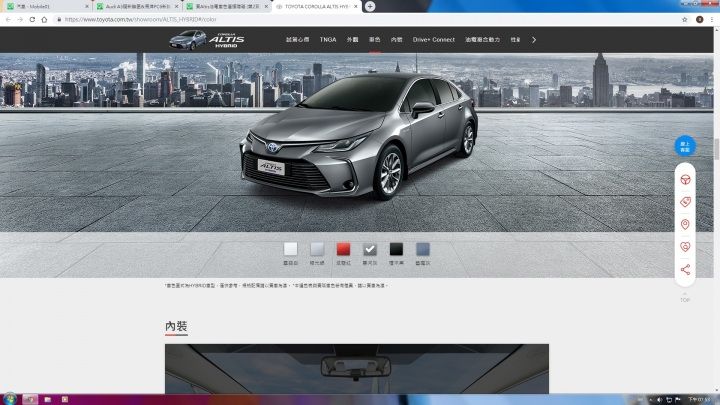
Task: Choose the blue-grey car color swatch
Action: point(422,249)
